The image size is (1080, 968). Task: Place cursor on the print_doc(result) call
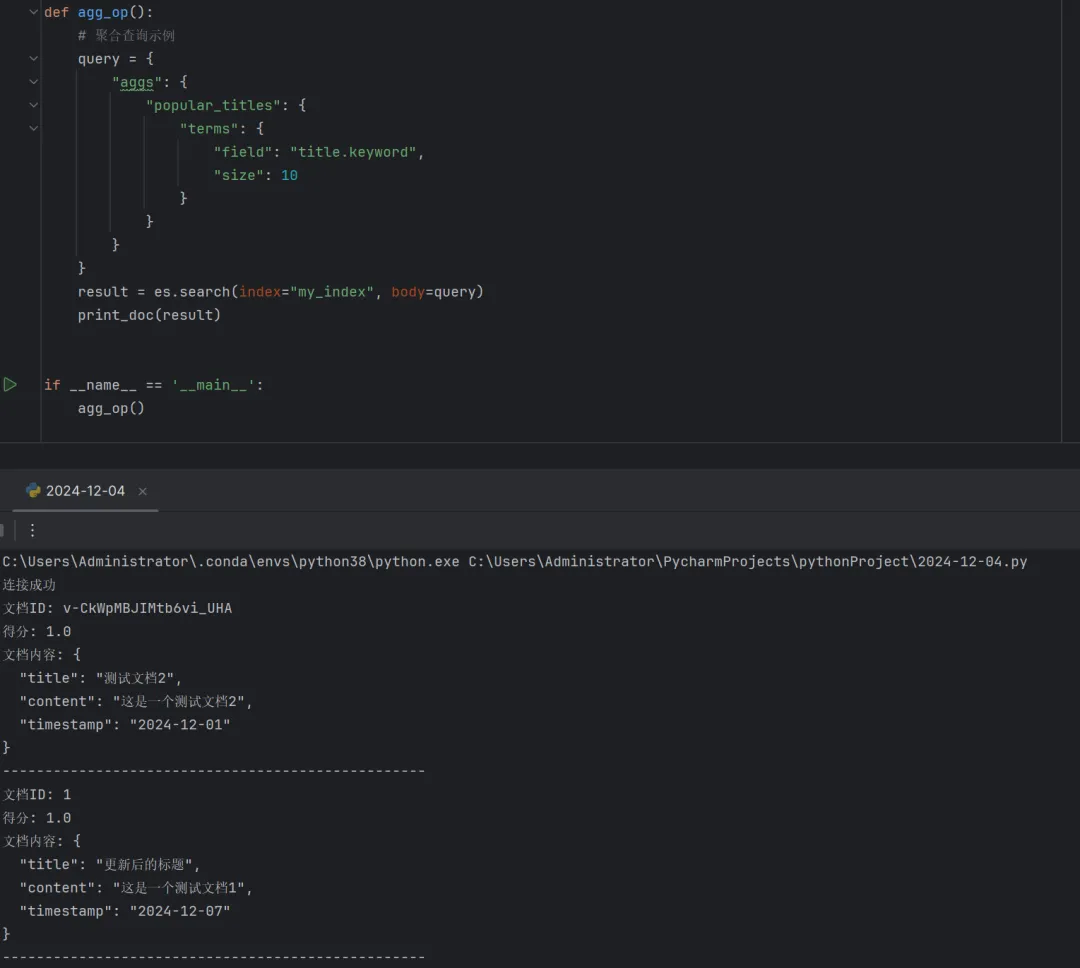coord(149,315)
